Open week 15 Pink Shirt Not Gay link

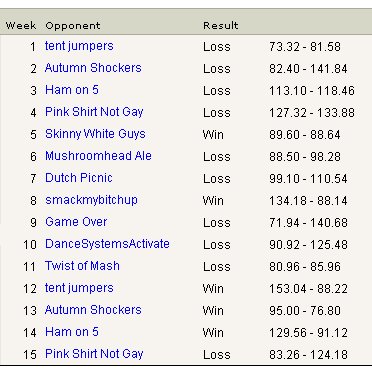[x=94, y=354]
